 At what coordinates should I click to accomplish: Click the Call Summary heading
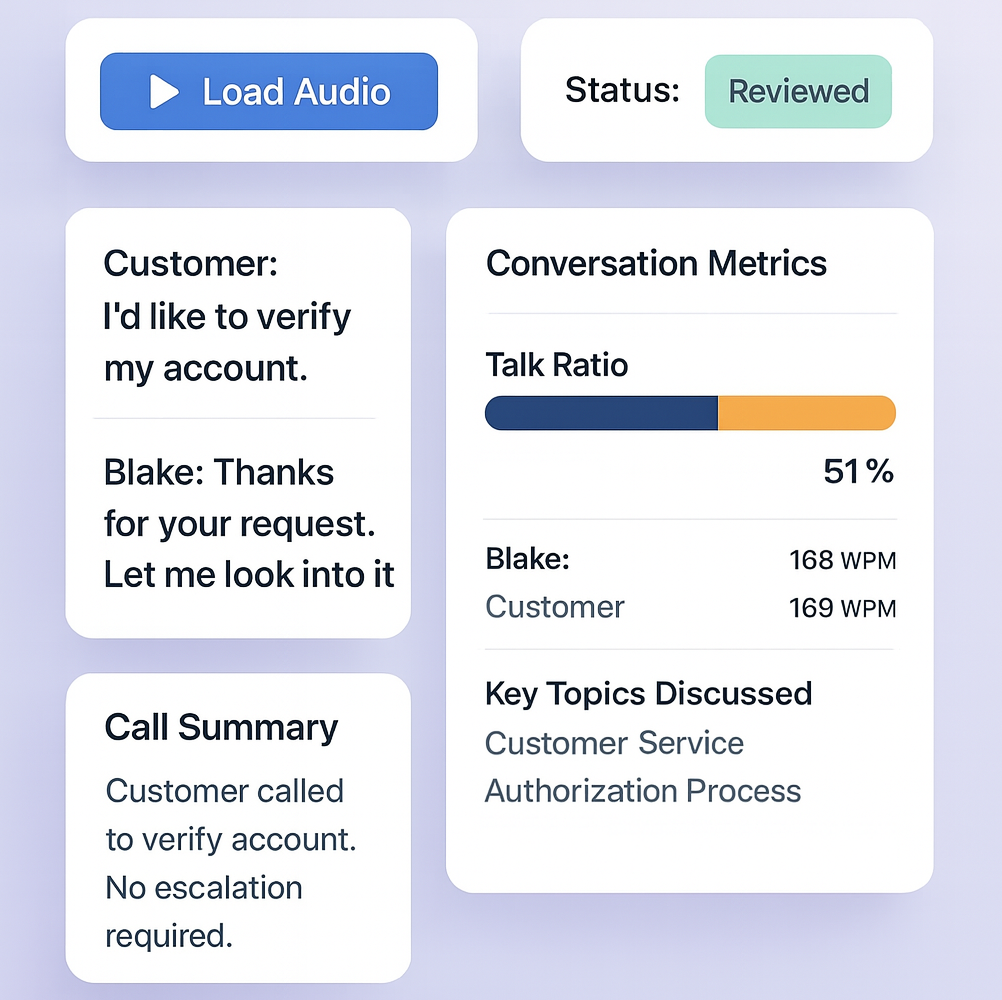221,727
